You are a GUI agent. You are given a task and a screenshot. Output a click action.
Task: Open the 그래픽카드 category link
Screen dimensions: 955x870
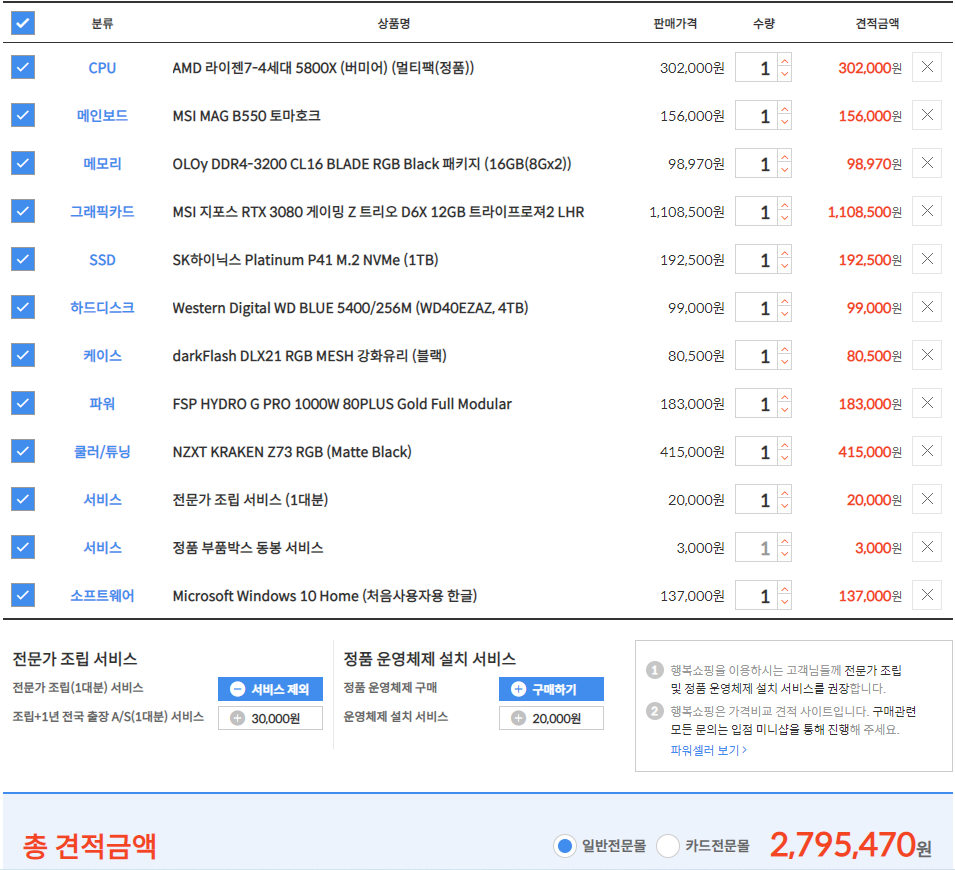(102, 212)
